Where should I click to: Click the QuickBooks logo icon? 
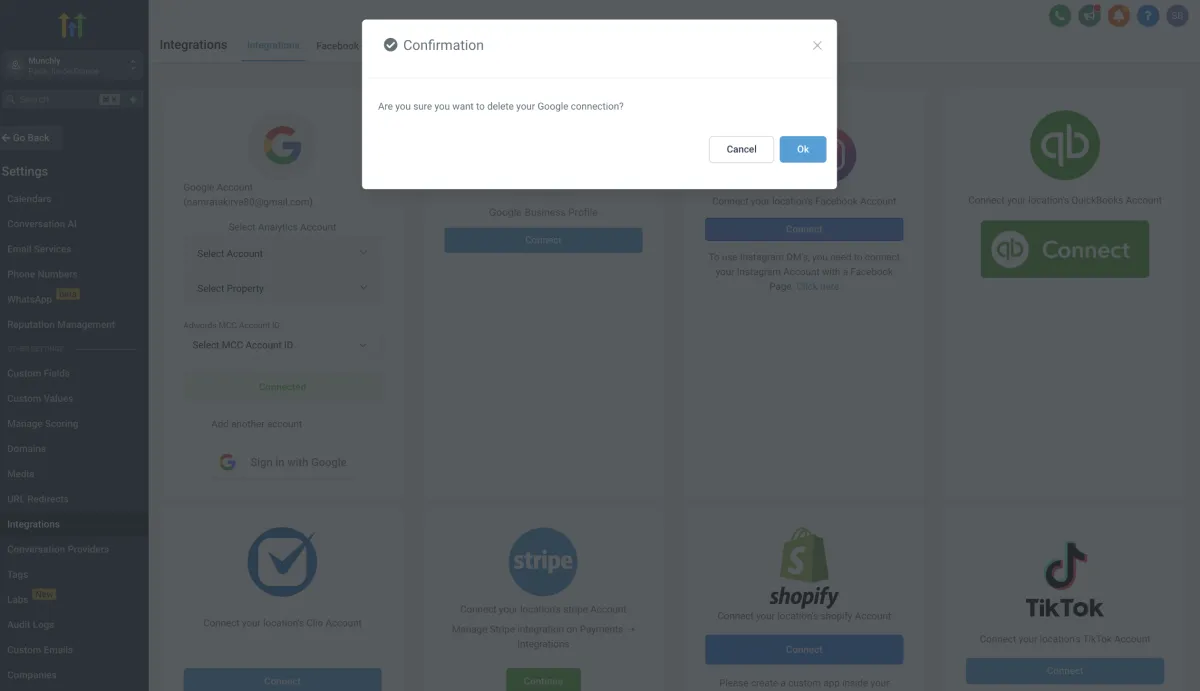pyautogui.click(x=1064, y=146)
